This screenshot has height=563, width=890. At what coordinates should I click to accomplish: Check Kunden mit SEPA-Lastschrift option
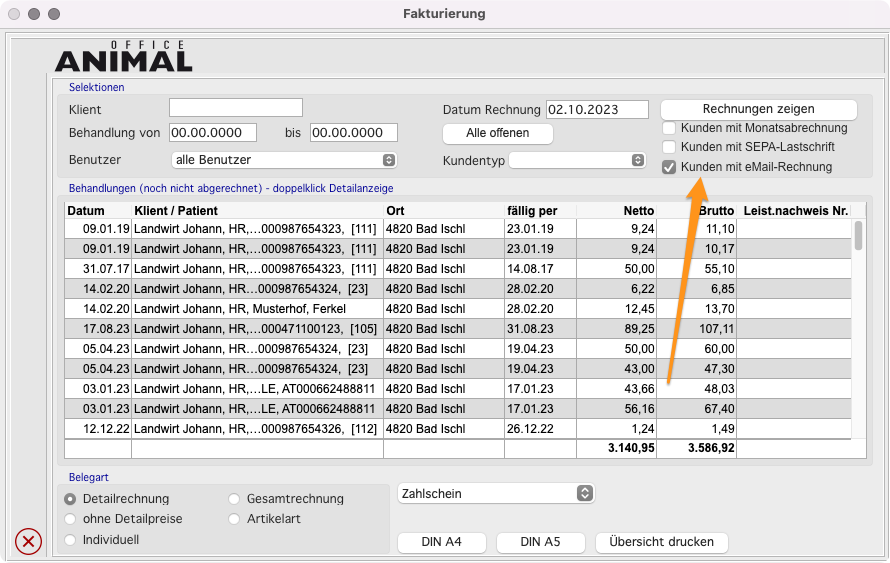(669, 147)
